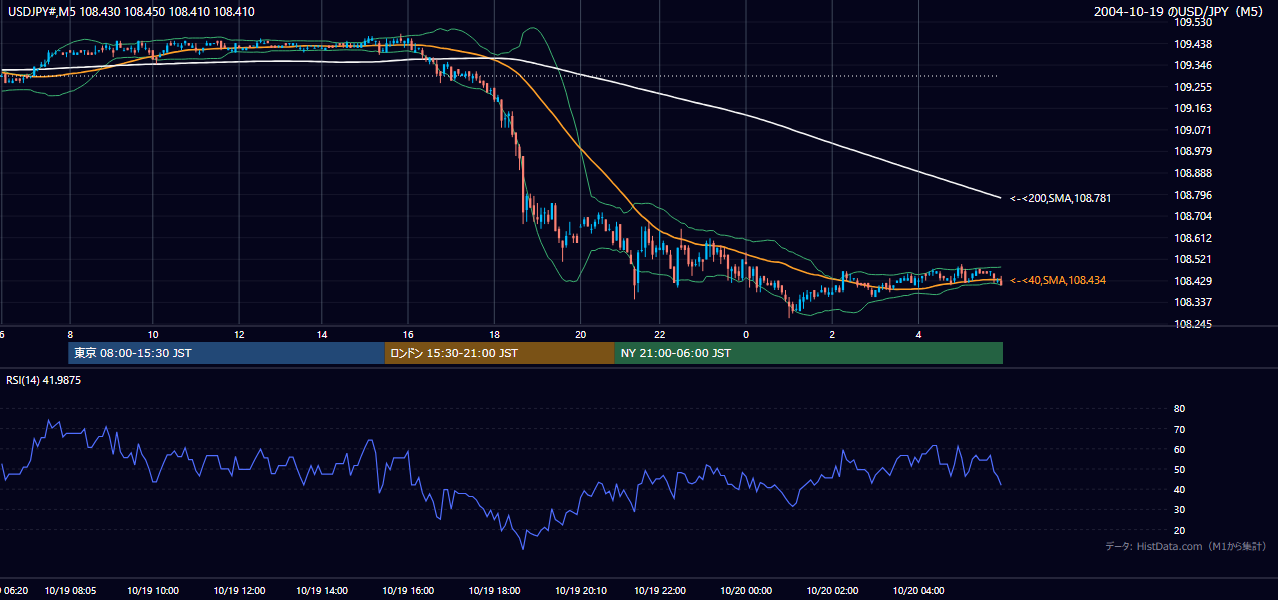Screen dimensions: 1278x600
Task: Click the RSI axis level 20
Action: (1179, 530)
